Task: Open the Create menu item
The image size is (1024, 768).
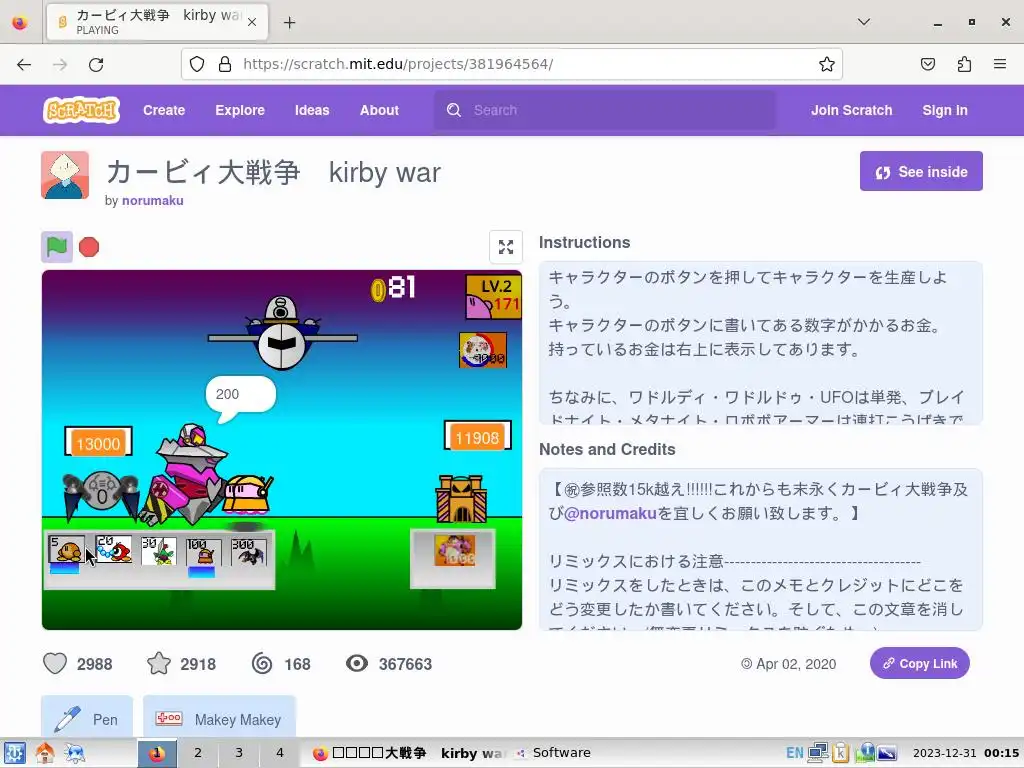Action: coord(164,110)
